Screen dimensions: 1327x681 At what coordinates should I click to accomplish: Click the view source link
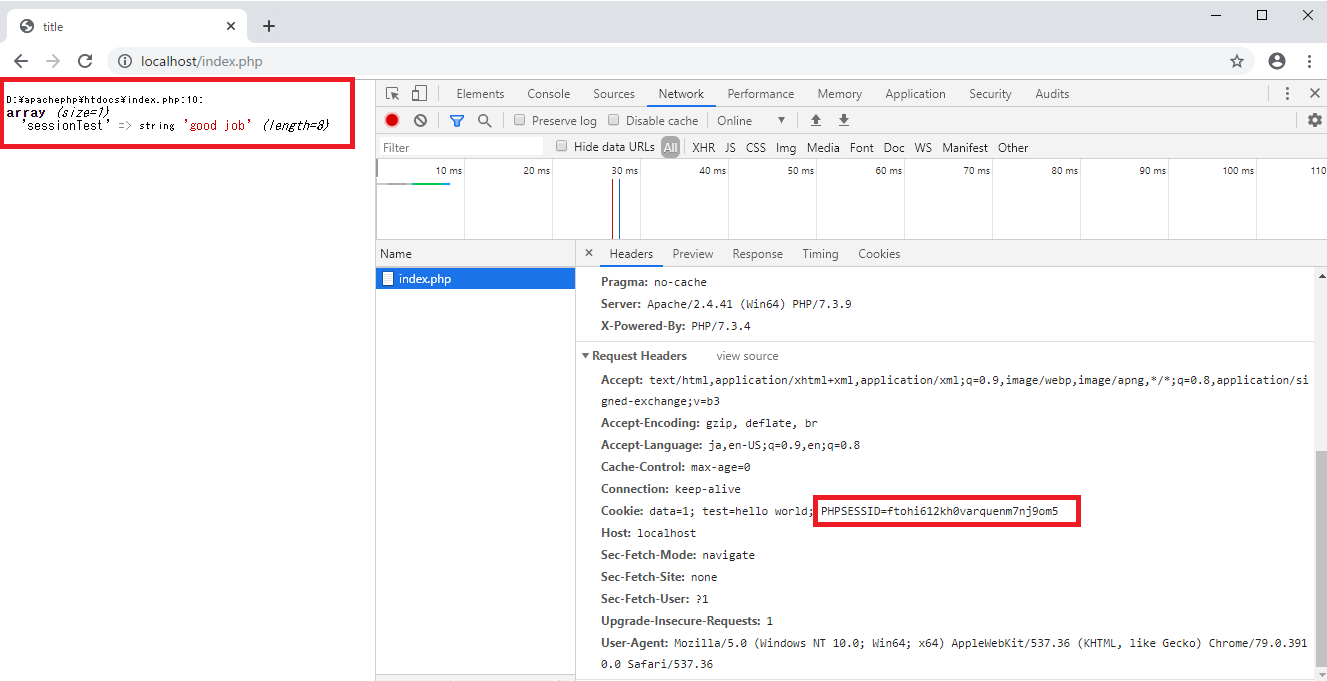pos(747,356)
